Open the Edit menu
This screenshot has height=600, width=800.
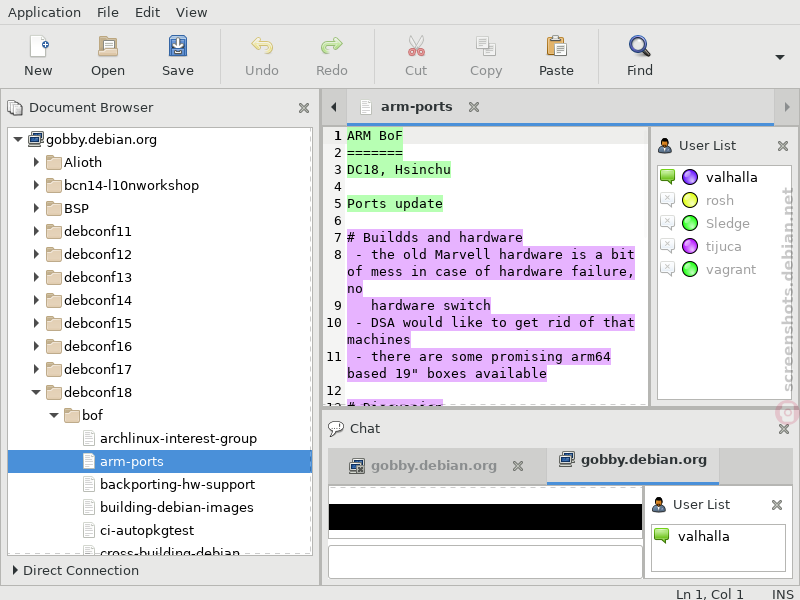click(x=147, y=12)
